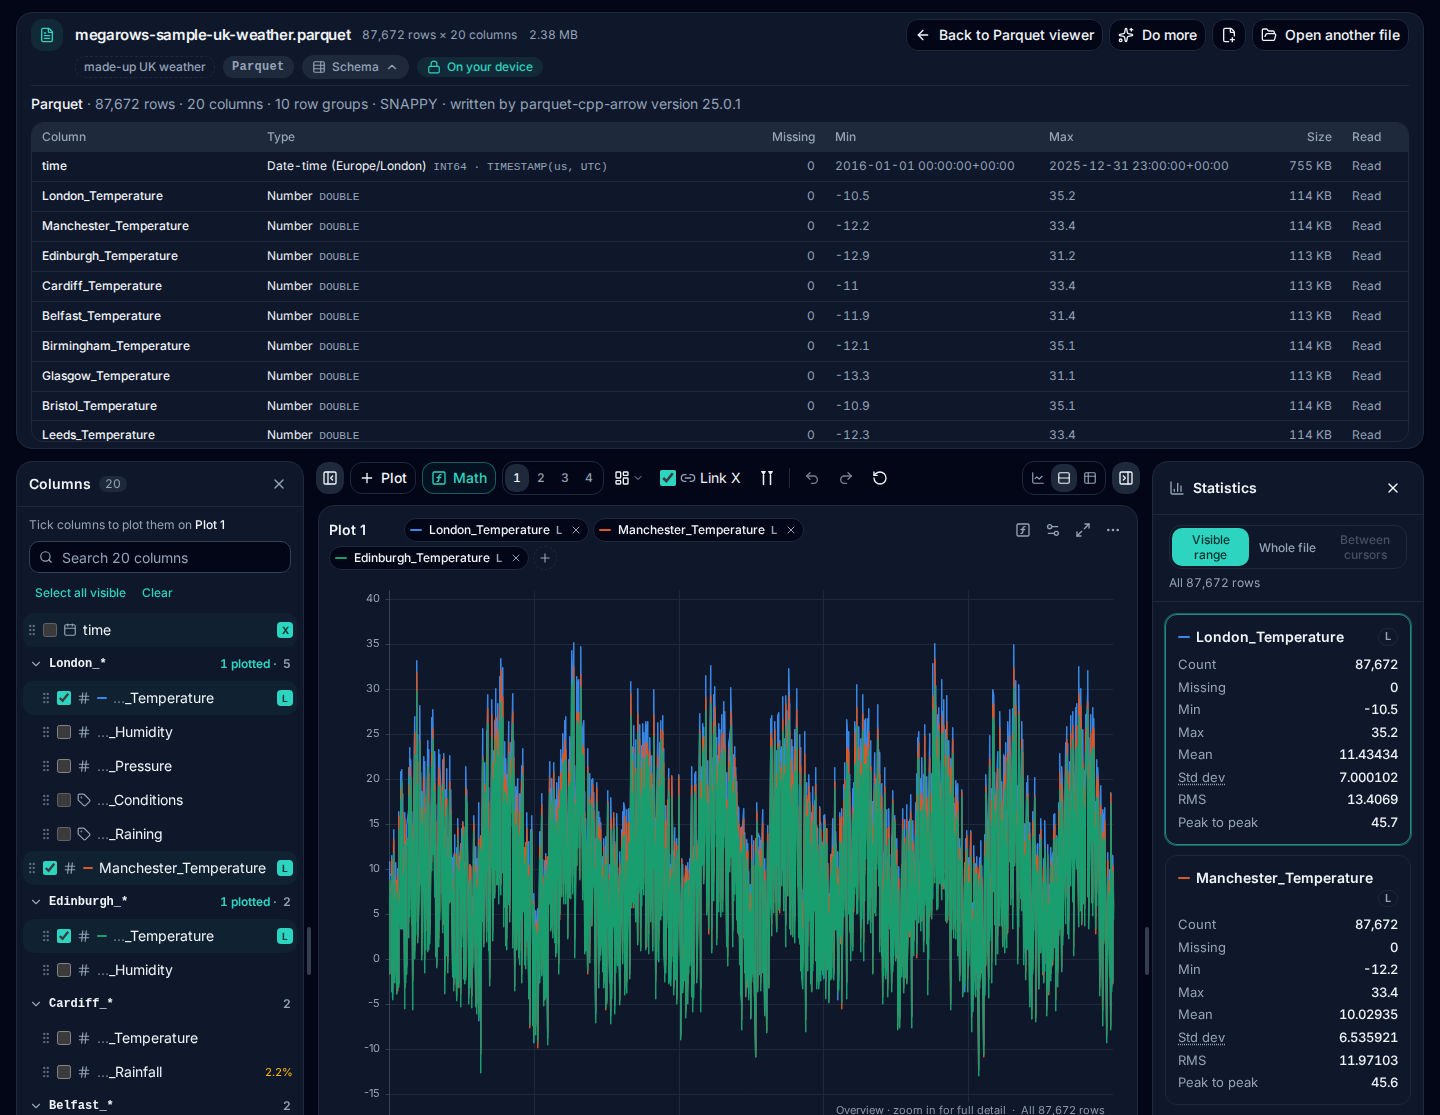Collapse the Schema dropdown
The height and width of the screenshot is (1115, 1440).
[355, 67]
